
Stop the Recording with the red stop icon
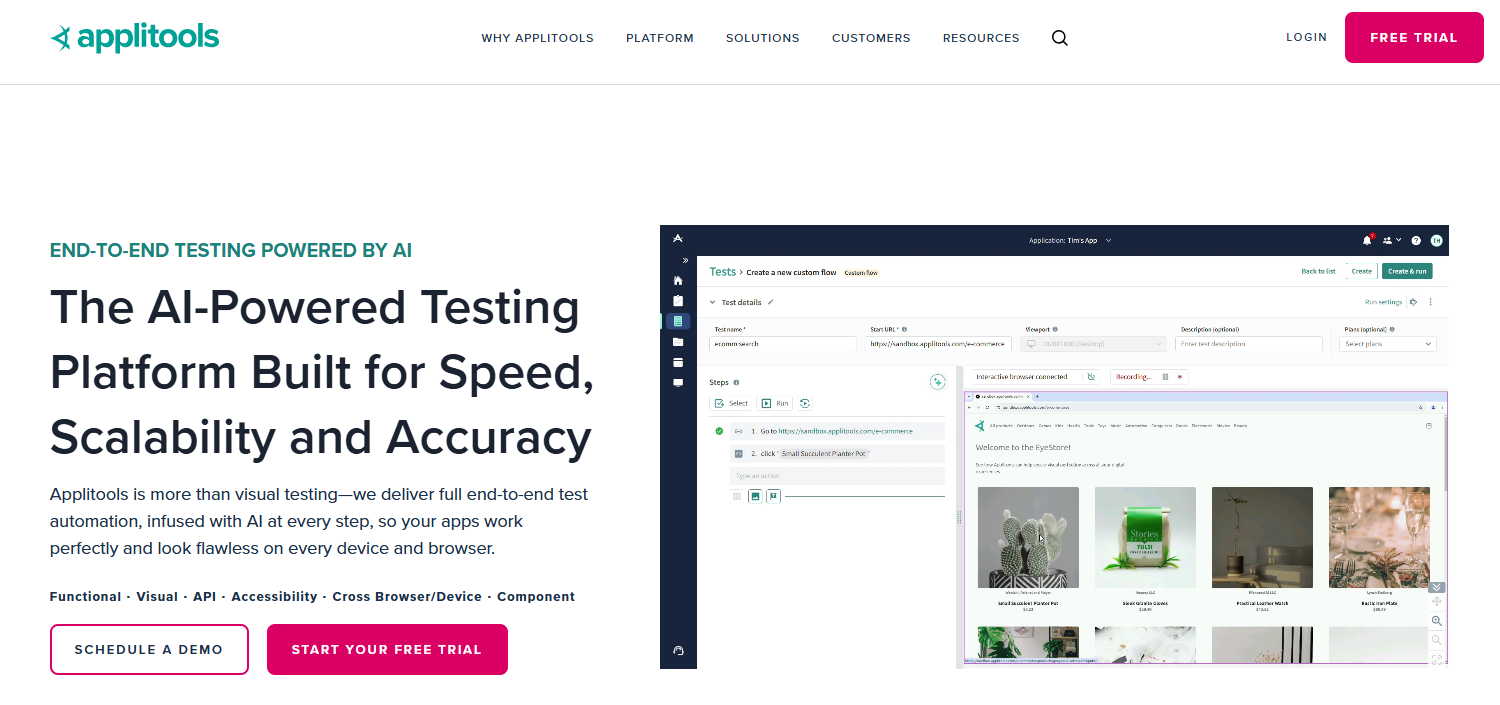1180,376
